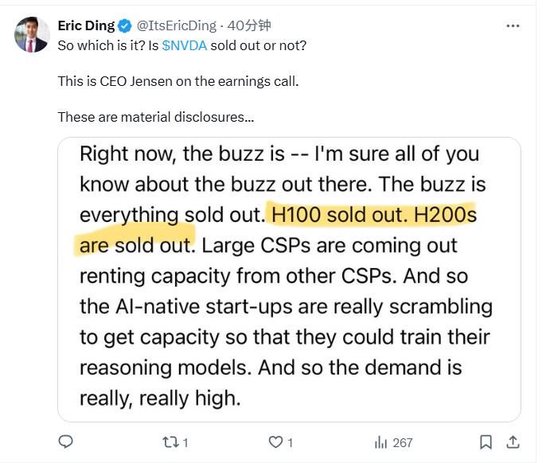This screenshot has height=463, width=550.
Task: Click the reply speech bubble icon
Action: [66, 442]
